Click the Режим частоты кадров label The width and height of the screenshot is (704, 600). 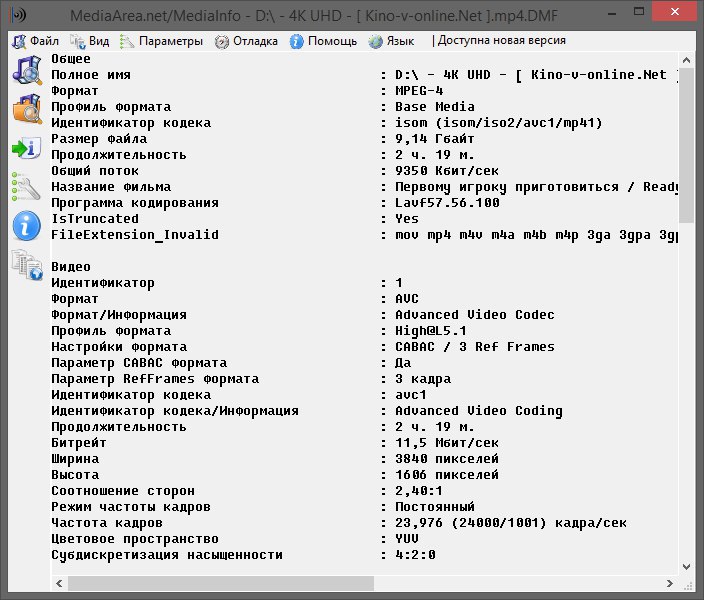(131, 507)
